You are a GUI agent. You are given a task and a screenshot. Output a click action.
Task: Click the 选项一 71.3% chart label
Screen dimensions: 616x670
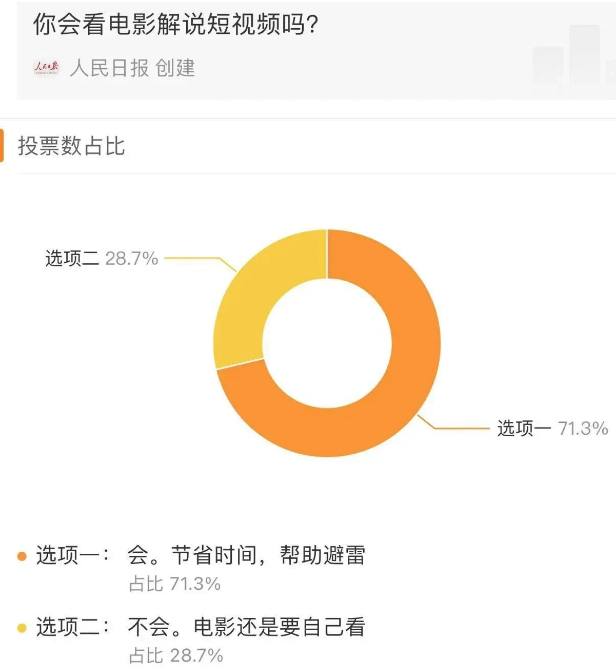(552, 428)
